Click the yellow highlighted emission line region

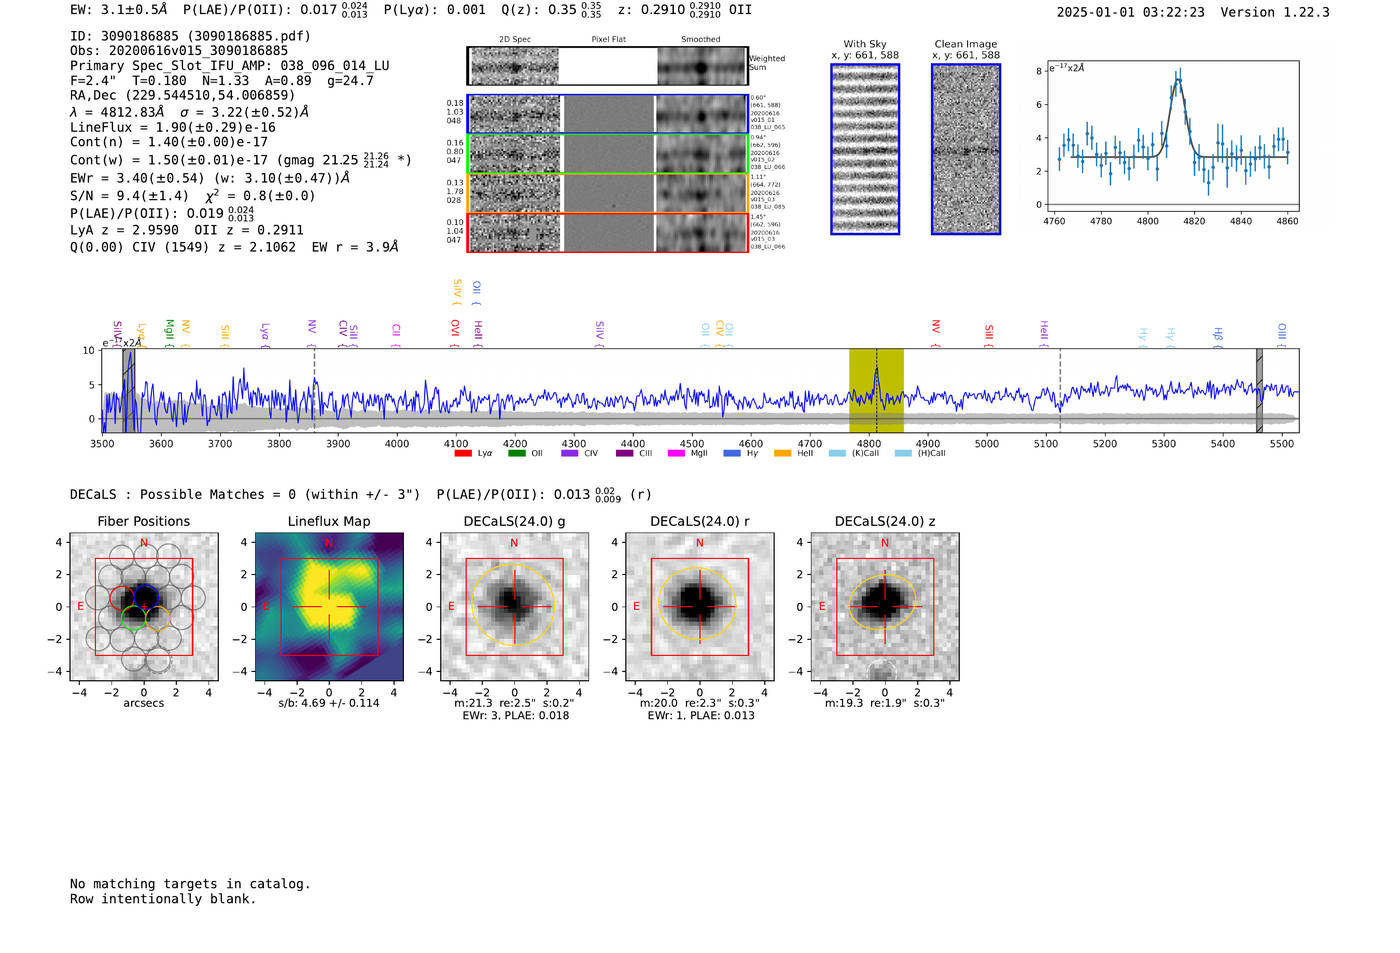pos(876,391)
